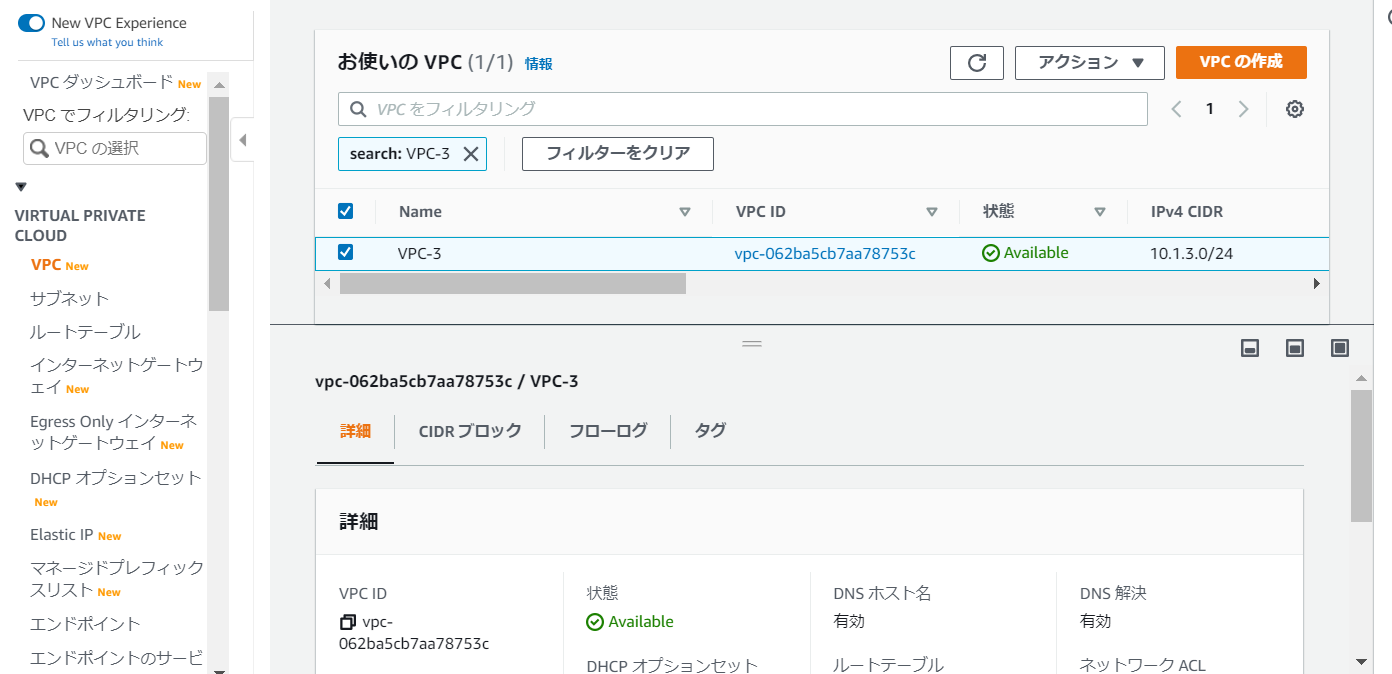Copy VPC ID using the copy icon
This screenshot has height=674, width=1392.
(348, 622)
